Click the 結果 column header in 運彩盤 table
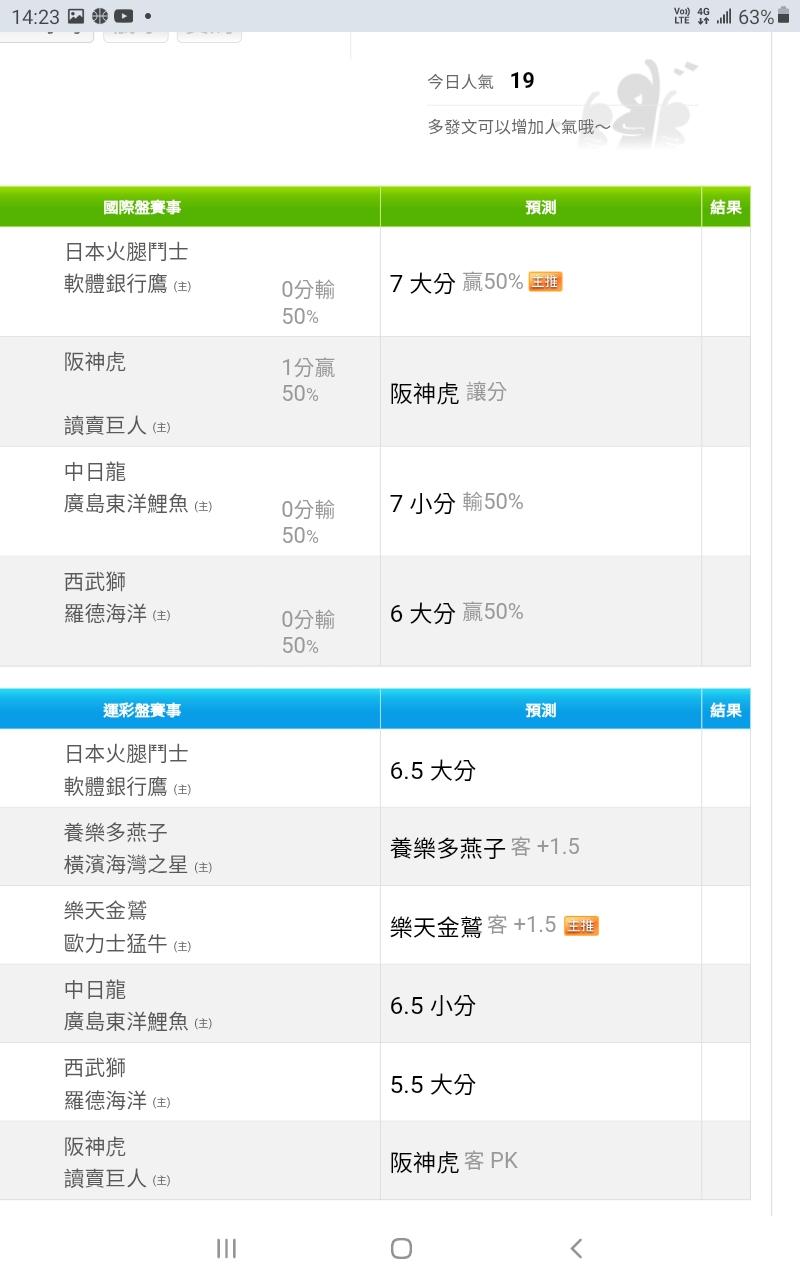This screenshot has height=1280, width=800. point(725,710)
